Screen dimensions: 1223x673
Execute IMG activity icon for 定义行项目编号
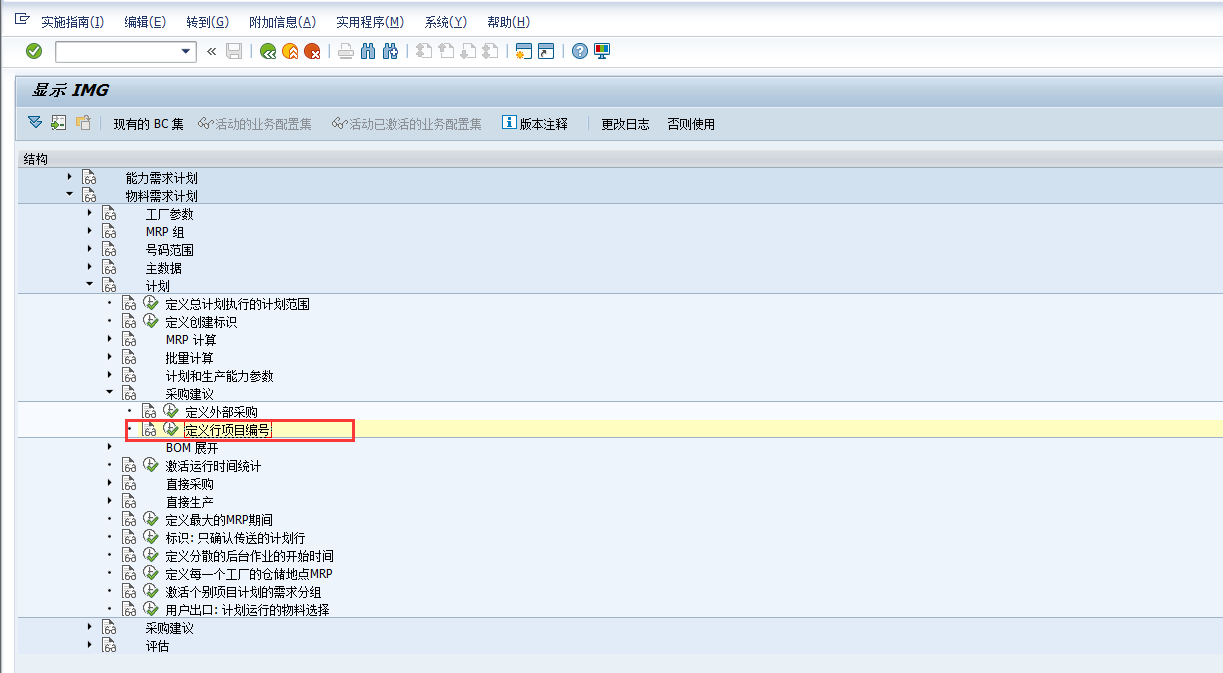(171, 429)
